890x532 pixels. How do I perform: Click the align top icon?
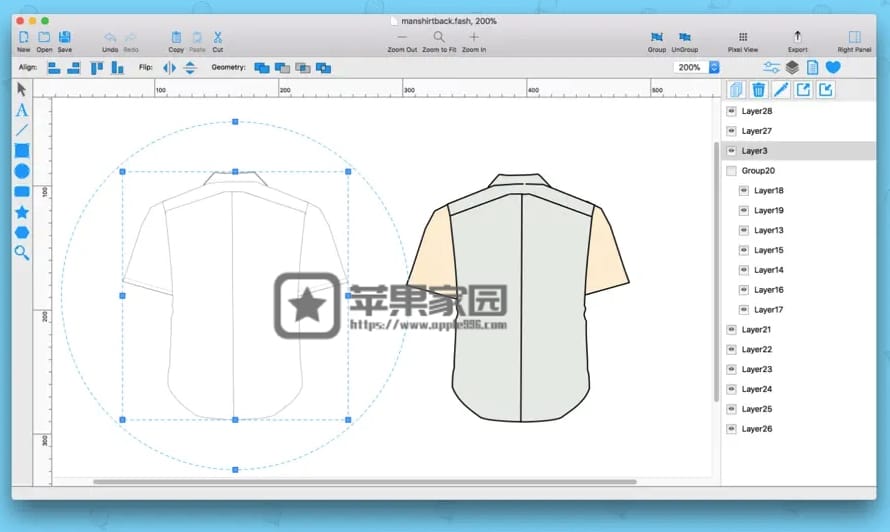(x=96, y=68)
